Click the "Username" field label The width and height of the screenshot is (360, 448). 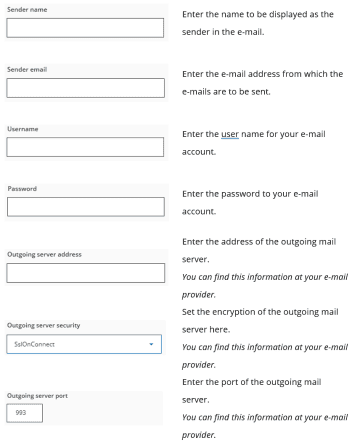click(x=23, y=129)
